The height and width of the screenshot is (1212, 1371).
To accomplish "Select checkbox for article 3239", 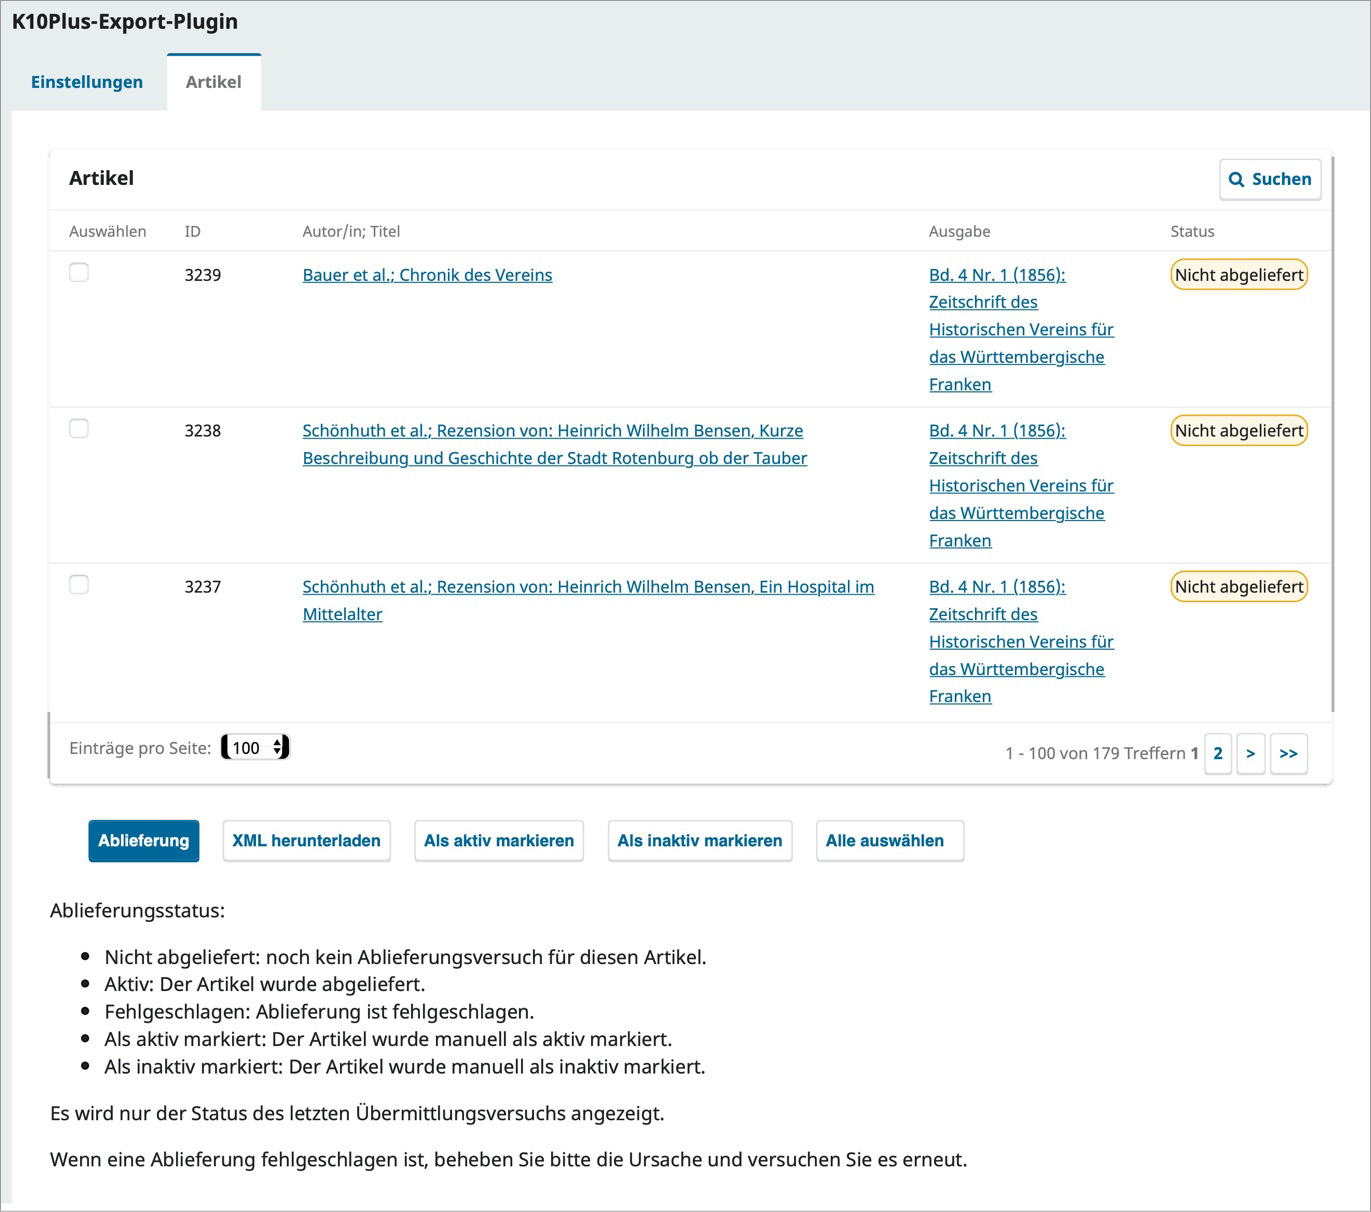I will (79, 273).
